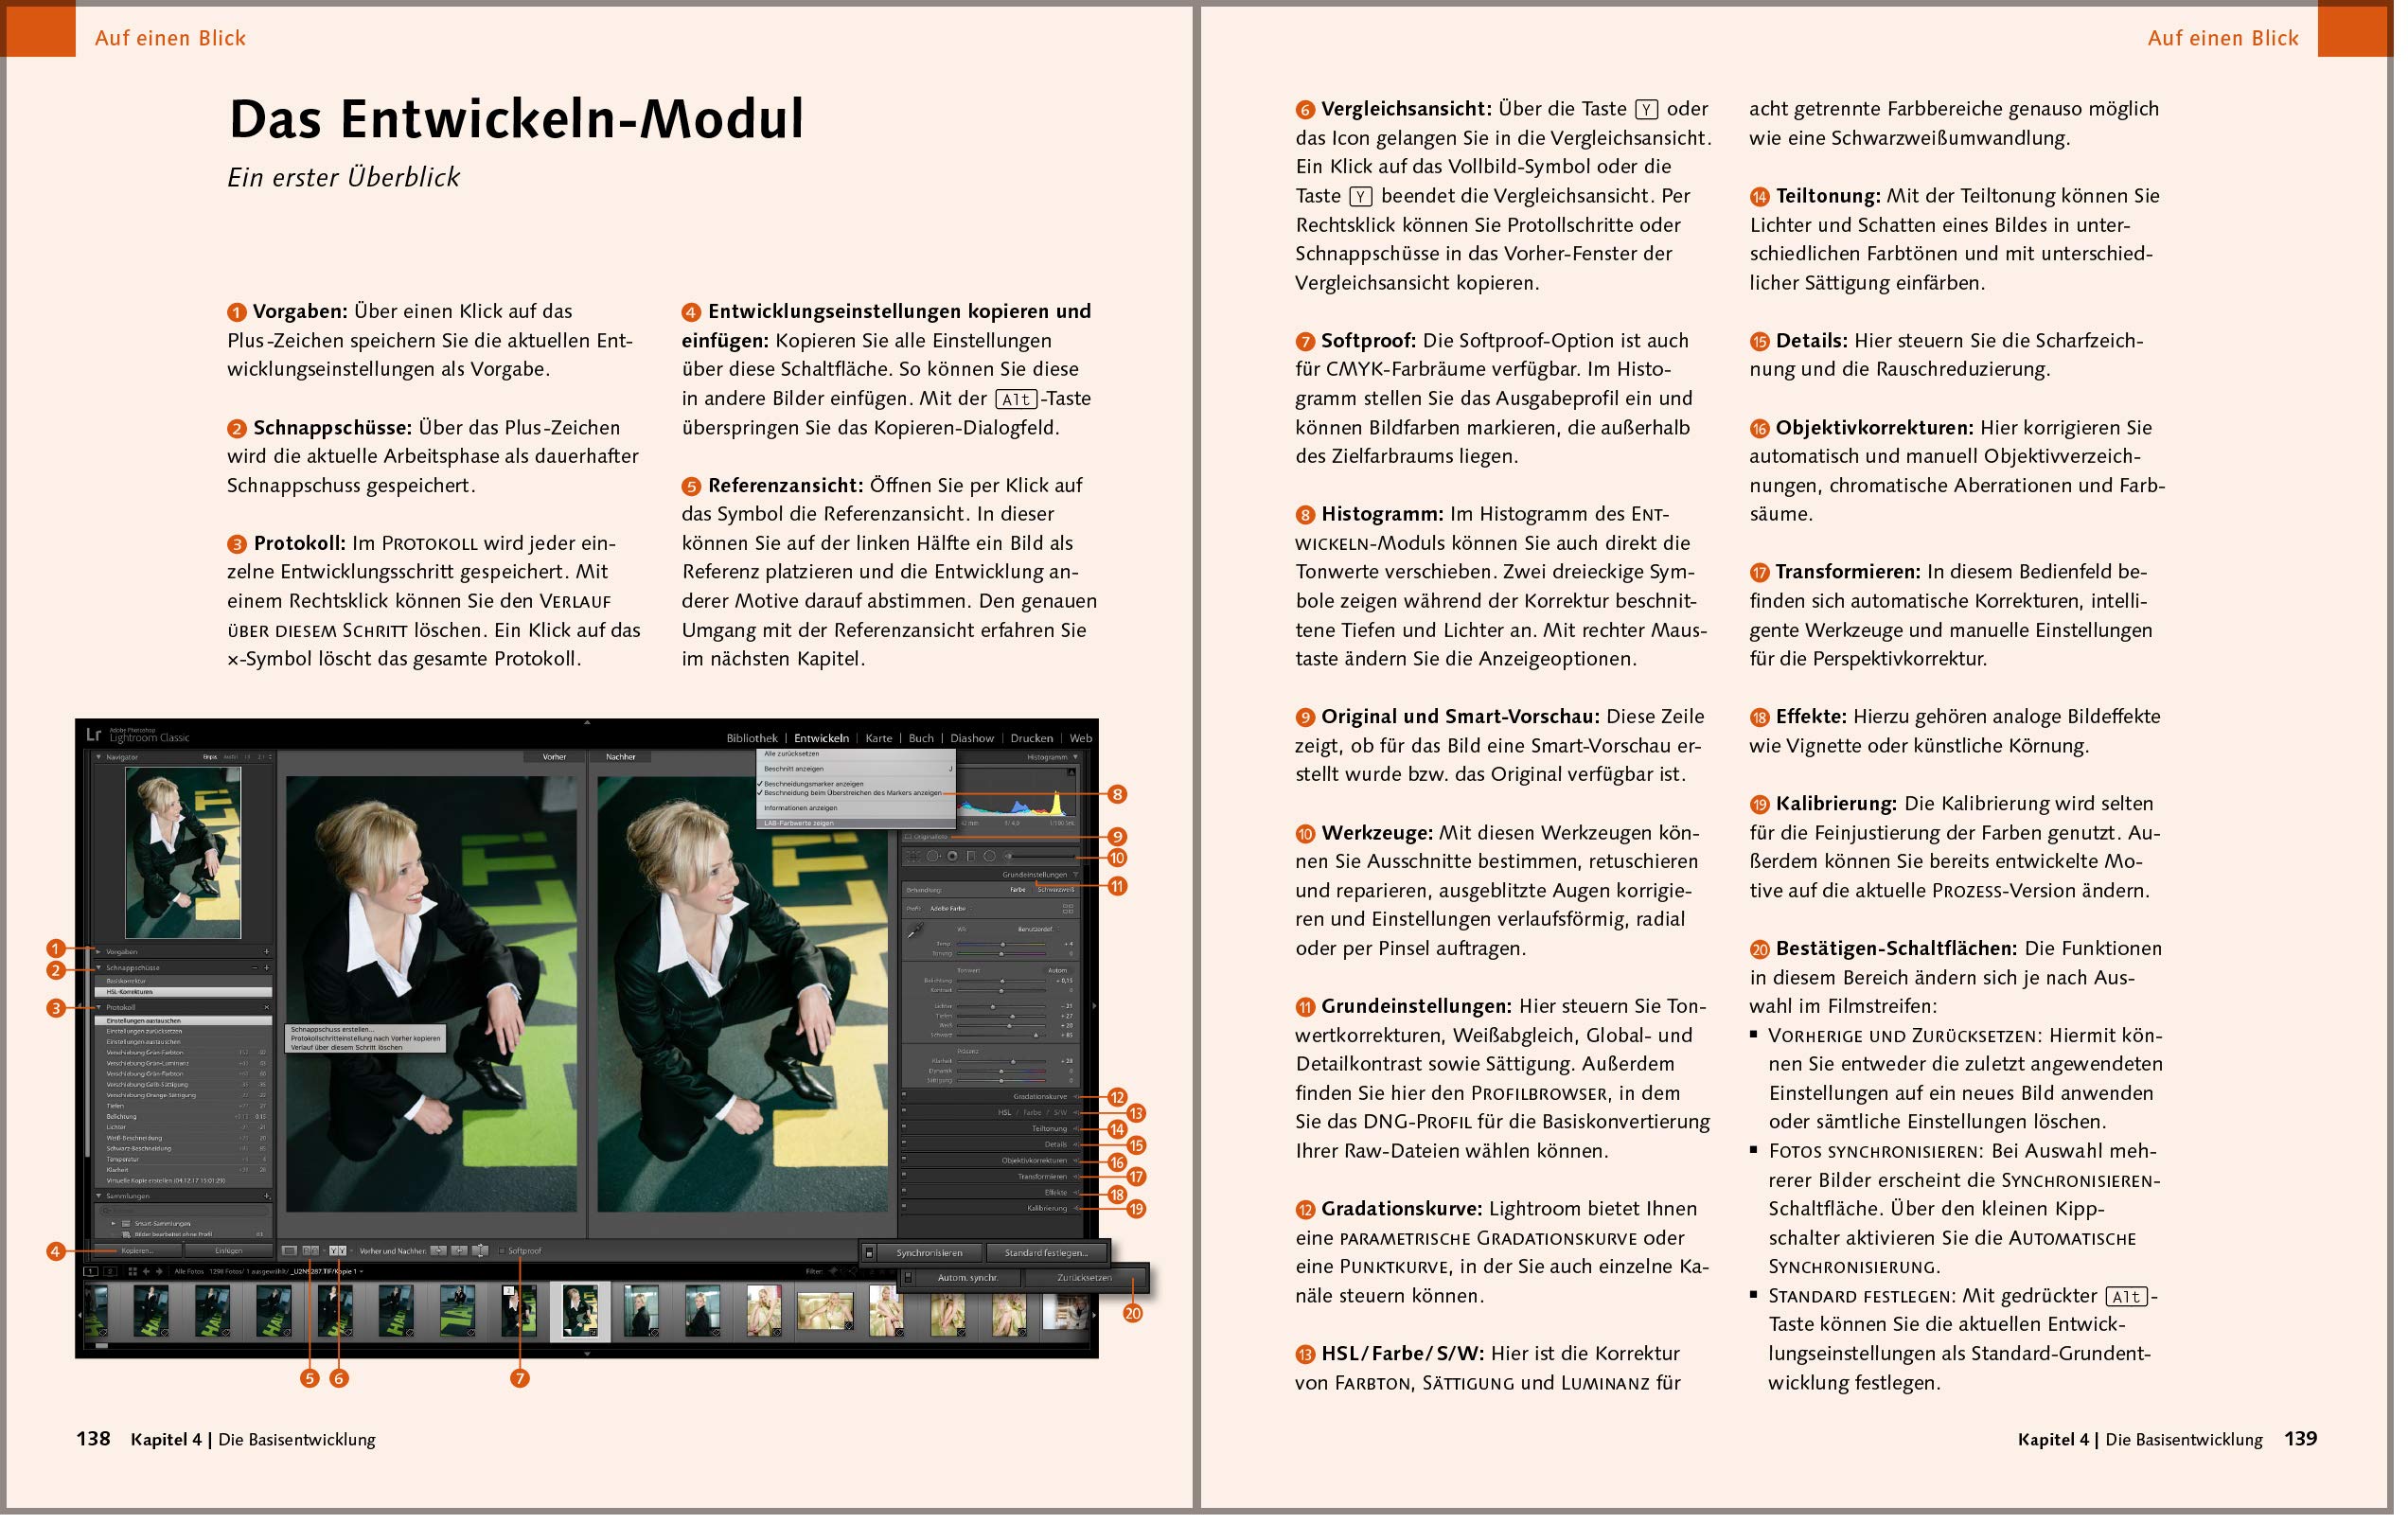
Task: Click the Kopieren... button
Action: pyautogui.click(x=139, y=1251)
